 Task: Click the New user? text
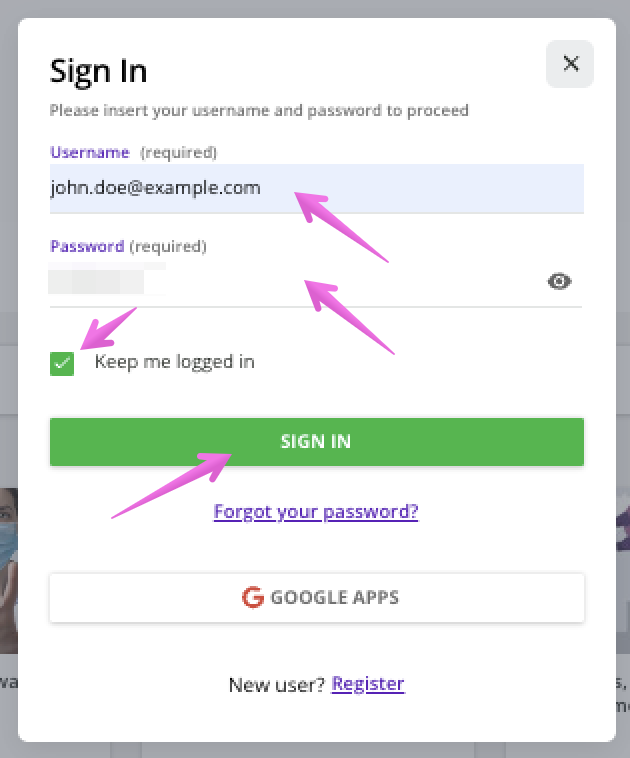[277, 685]
